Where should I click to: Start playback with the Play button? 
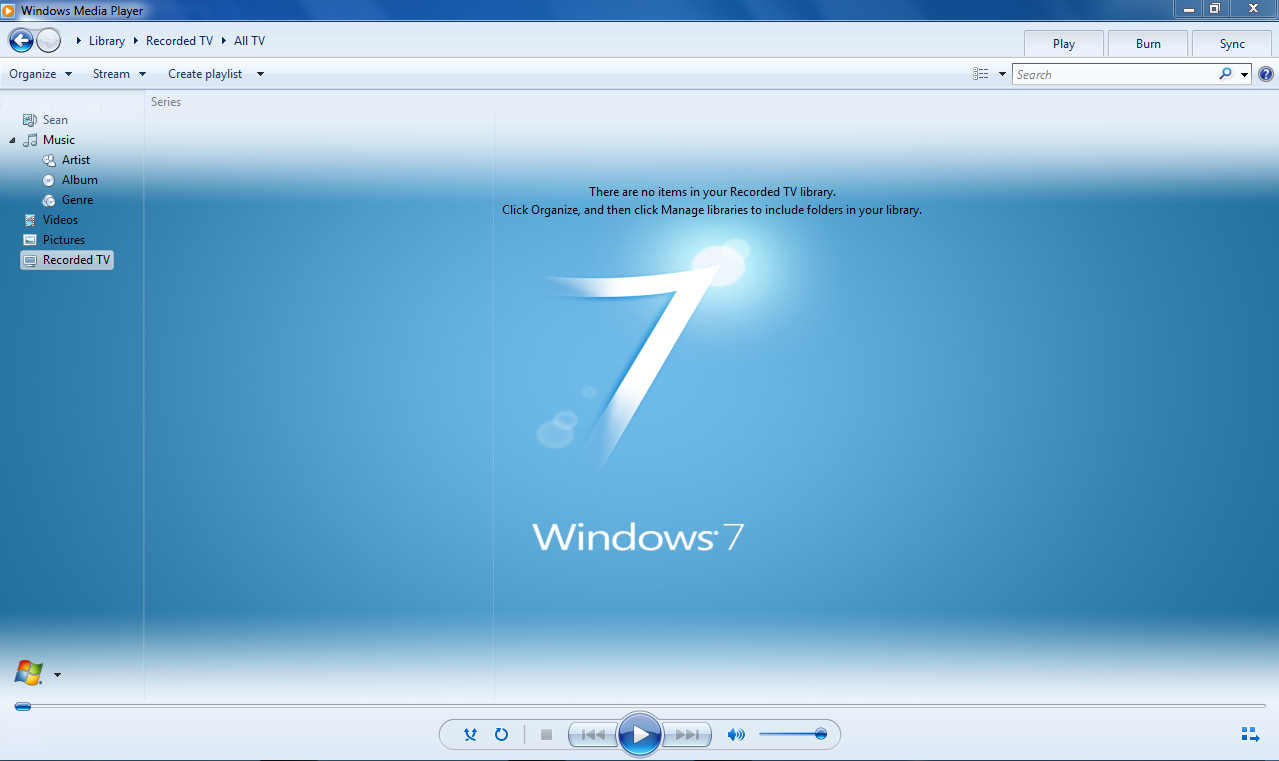(640, 735)
